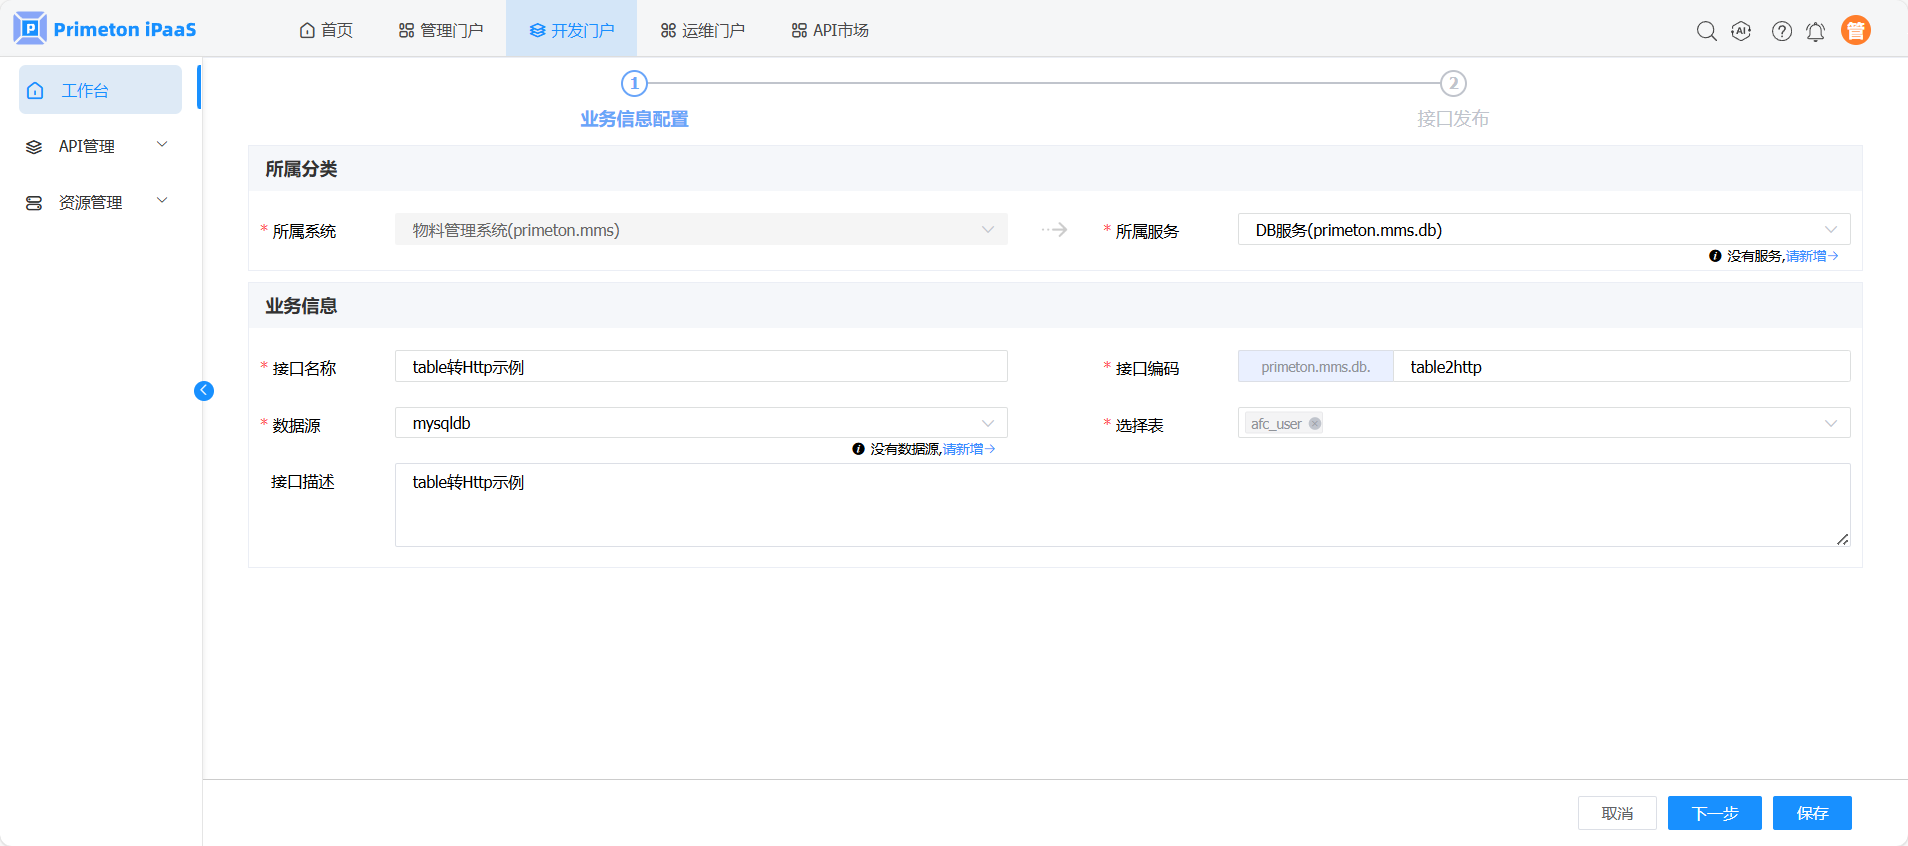Click the search magnifier icon

1706,31
